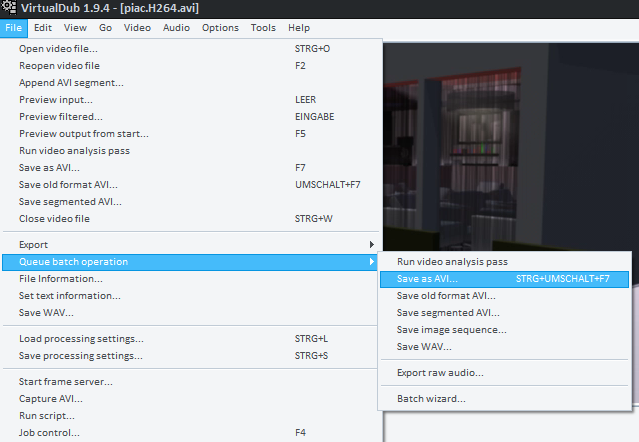Open File Information...

[x=191, y=279]
